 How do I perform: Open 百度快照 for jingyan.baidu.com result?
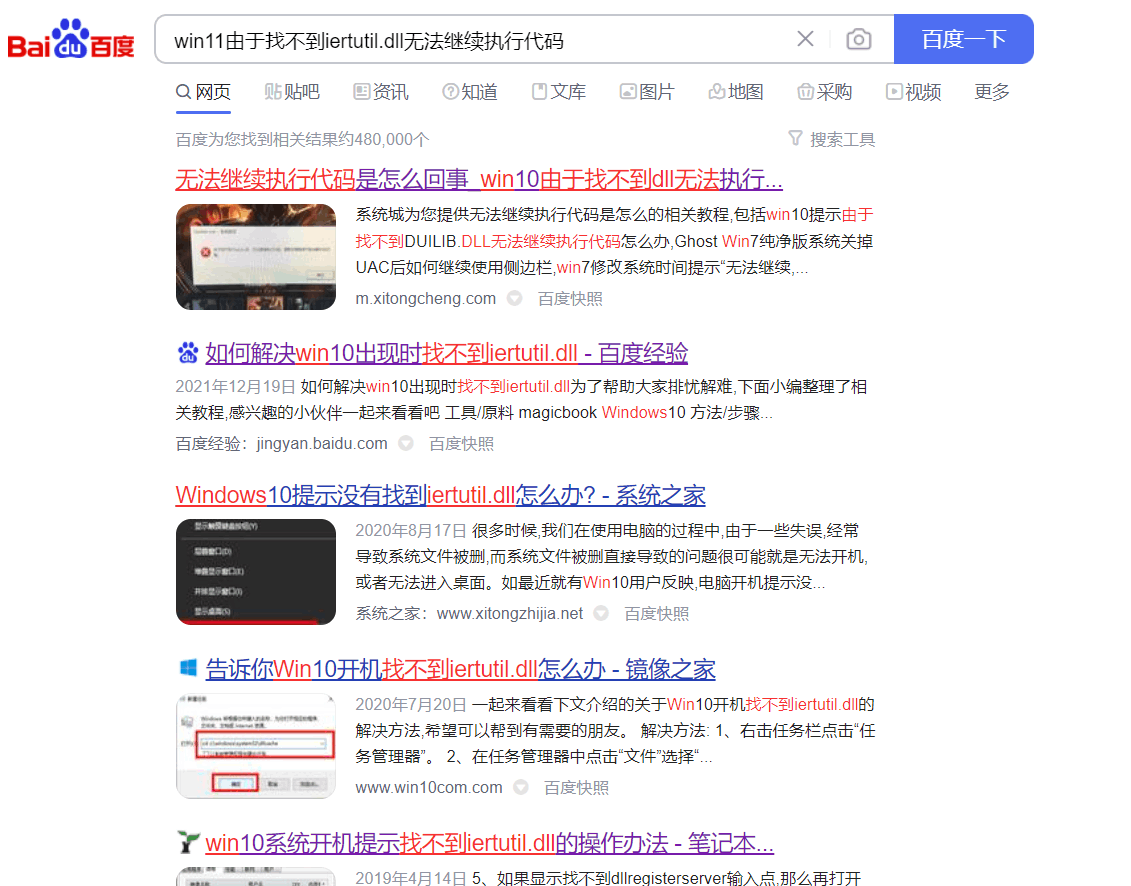tap(462, 444)
